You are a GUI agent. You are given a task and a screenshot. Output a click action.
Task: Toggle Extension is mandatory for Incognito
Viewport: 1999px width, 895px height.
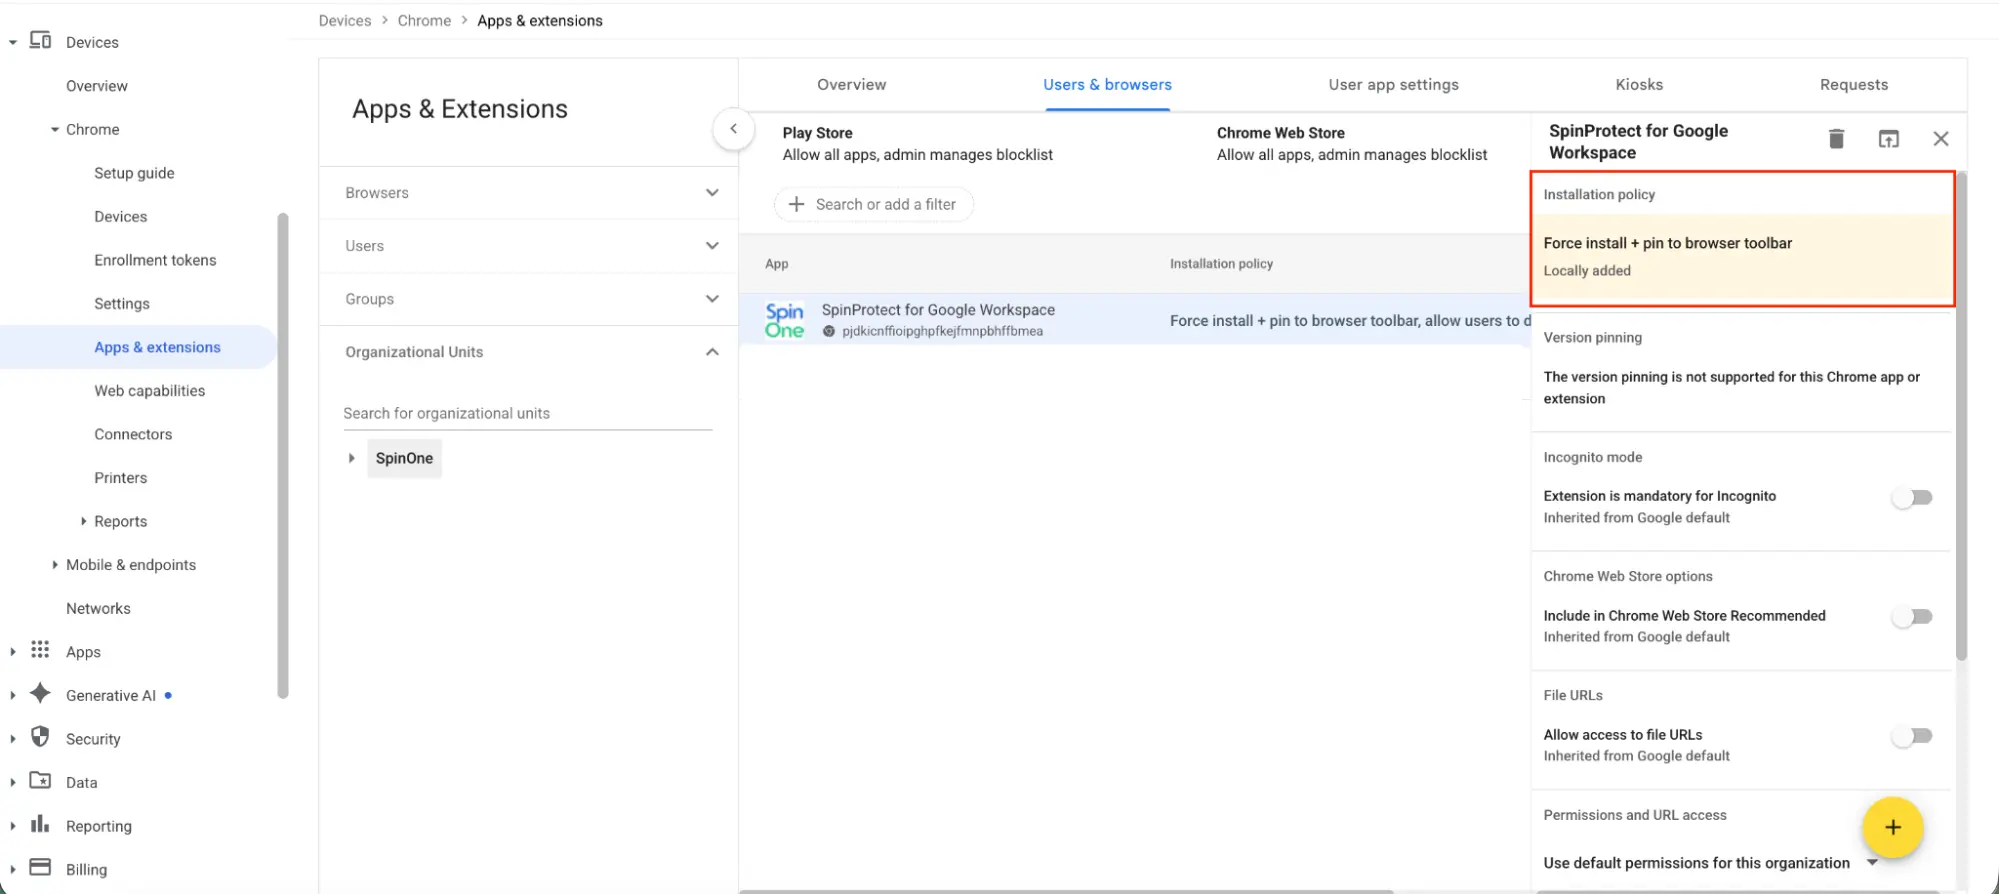tap(1912, 498)
